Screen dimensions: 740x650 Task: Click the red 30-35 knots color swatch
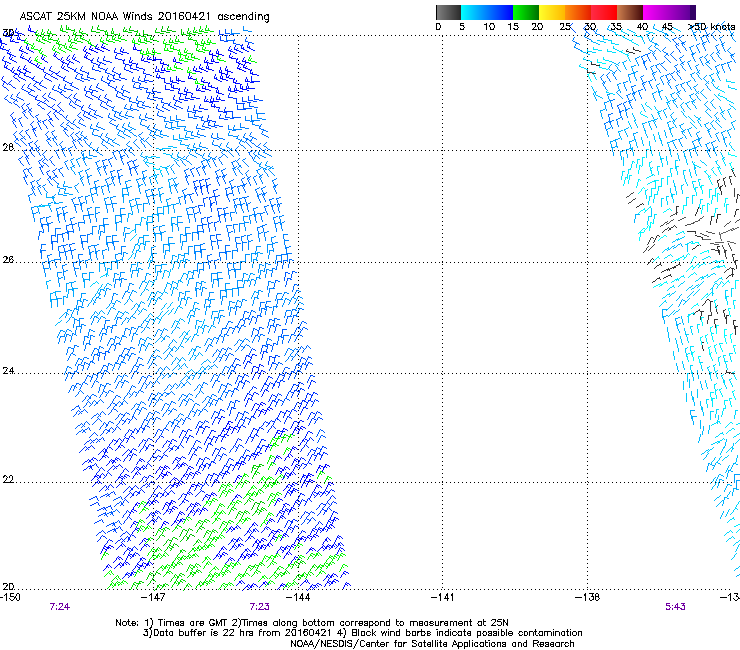coord(604,12)
